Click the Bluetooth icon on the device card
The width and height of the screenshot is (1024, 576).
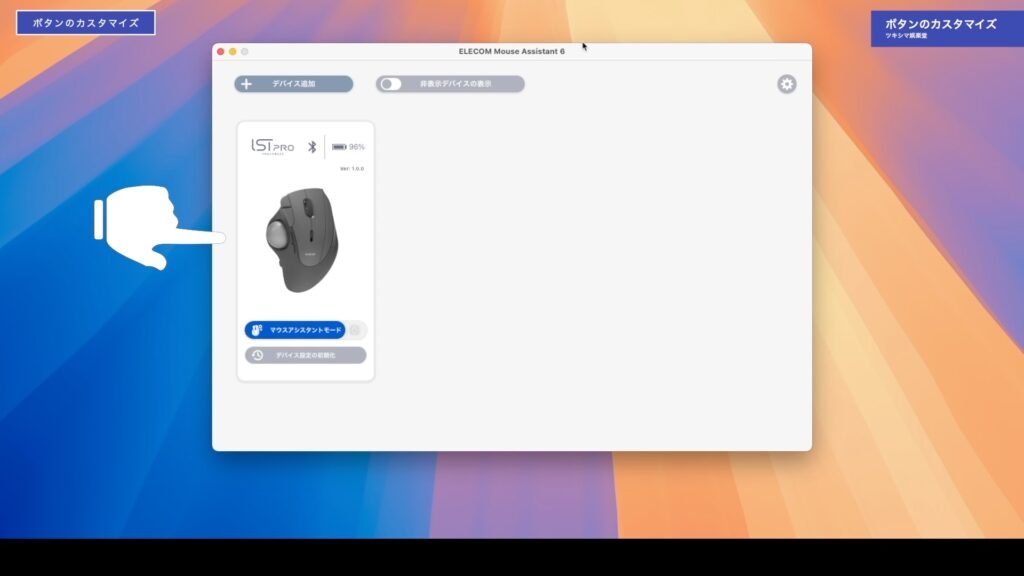pyautogui.click(x=311, y=147)
